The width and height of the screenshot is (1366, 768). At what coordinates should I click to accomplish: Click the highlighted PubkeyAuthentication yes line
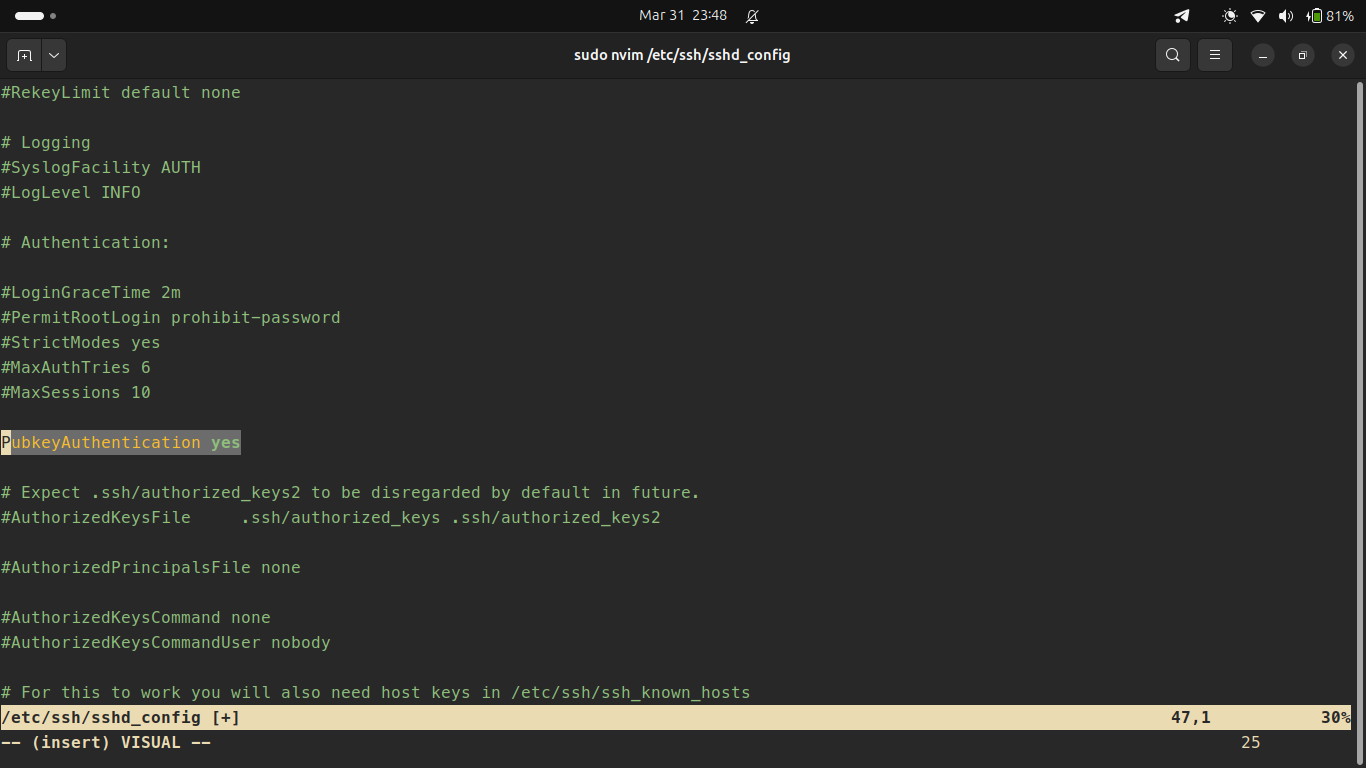121,442
